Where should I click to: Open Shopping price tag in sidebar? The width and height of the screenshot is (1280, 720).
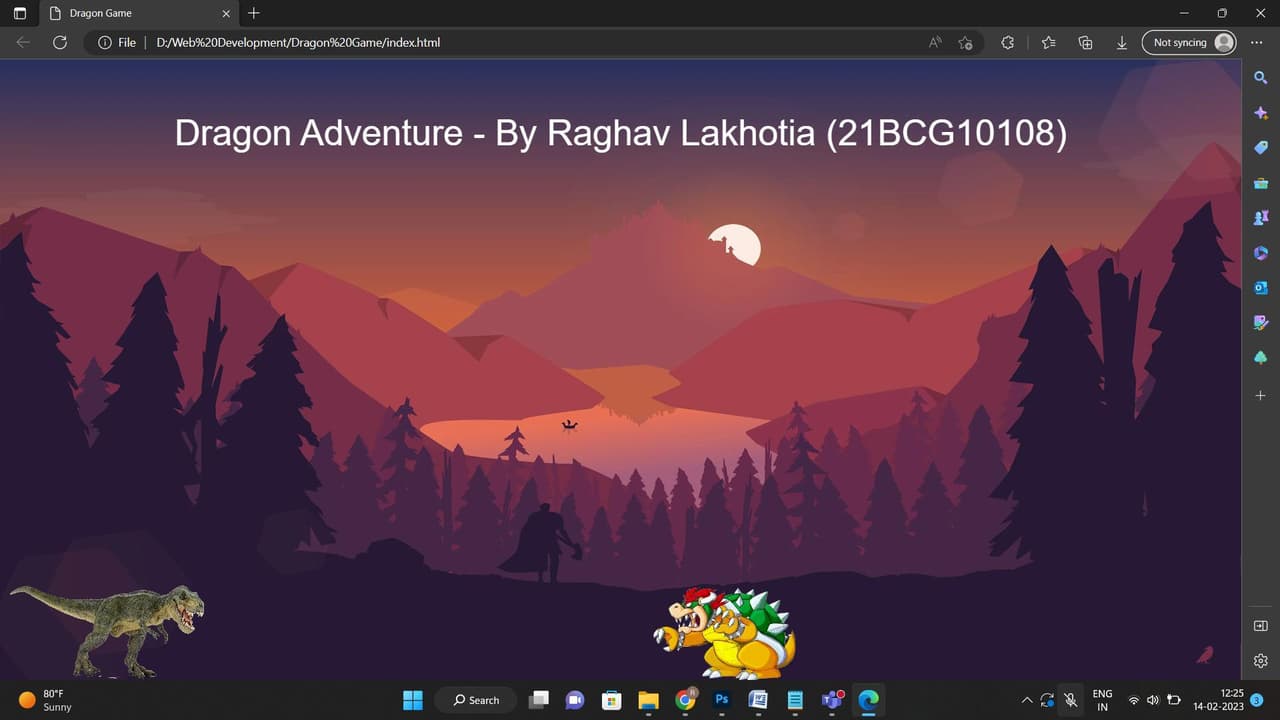(1260, 148)
